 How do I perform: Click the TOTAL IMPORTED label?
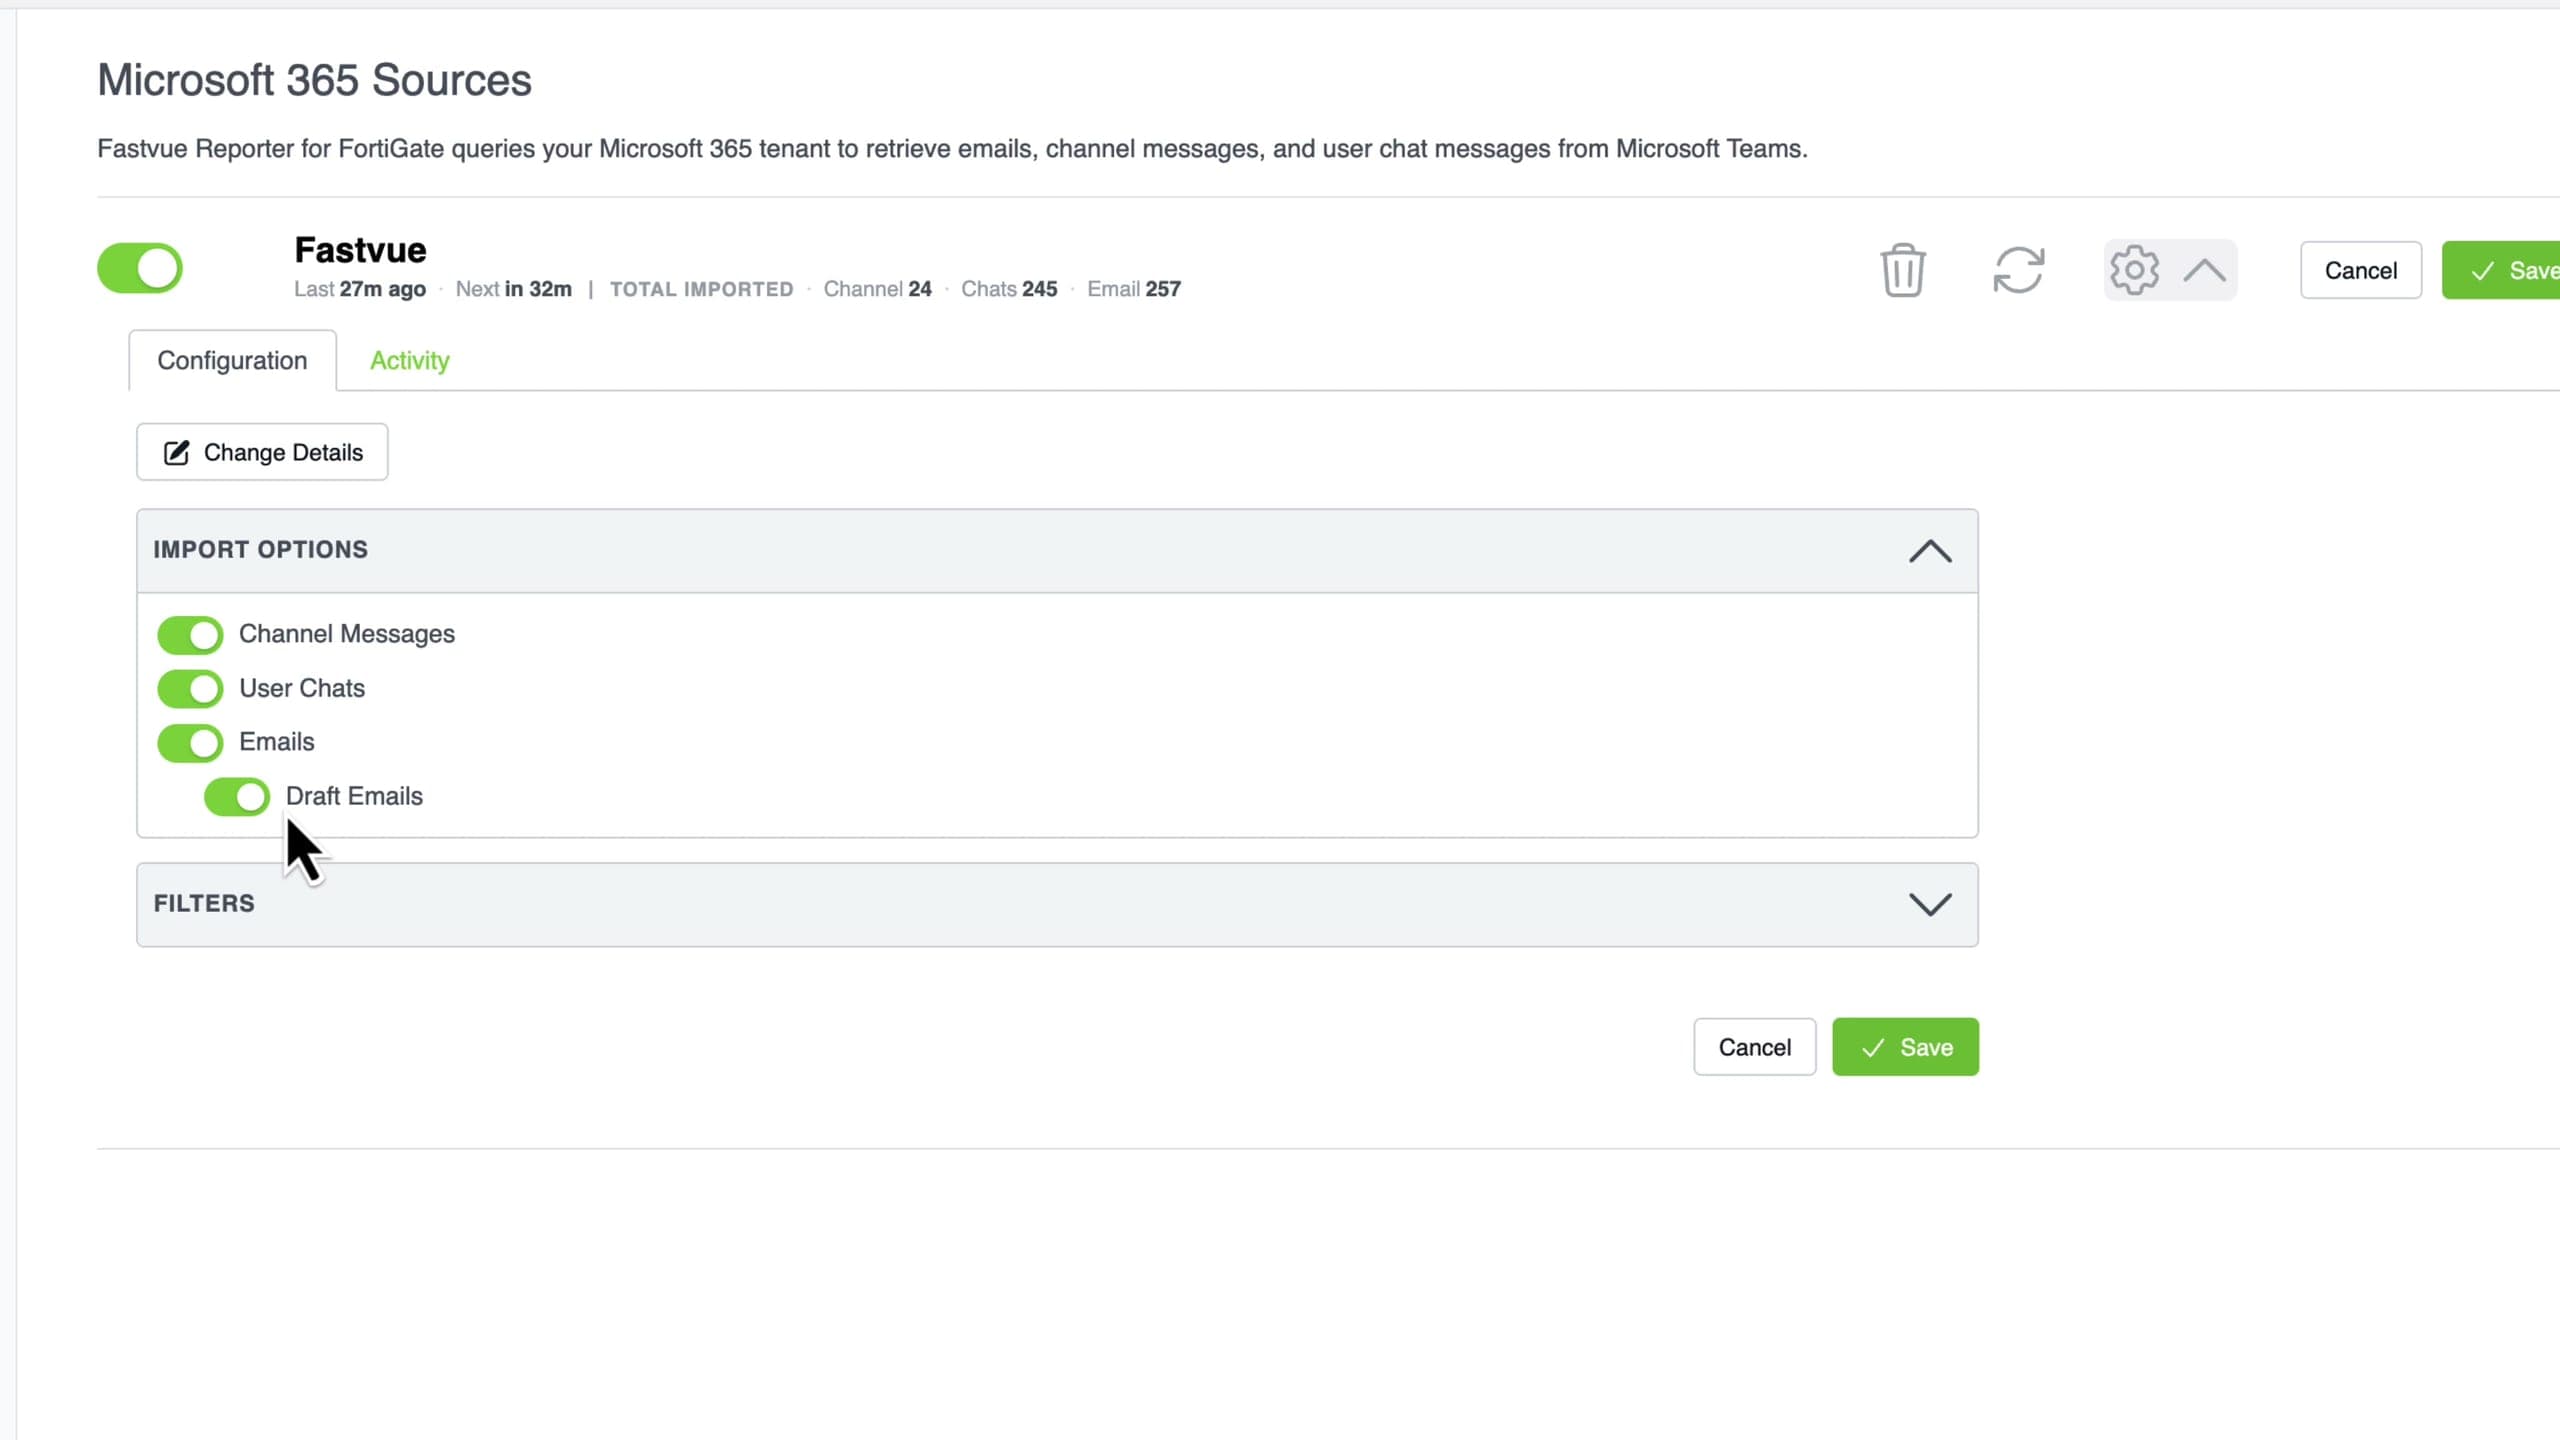click(x=701, y=289)
